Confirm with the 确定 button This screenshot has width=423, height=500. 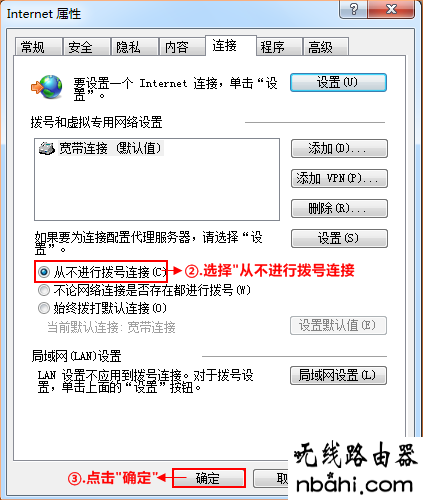[x=209, y=478]
